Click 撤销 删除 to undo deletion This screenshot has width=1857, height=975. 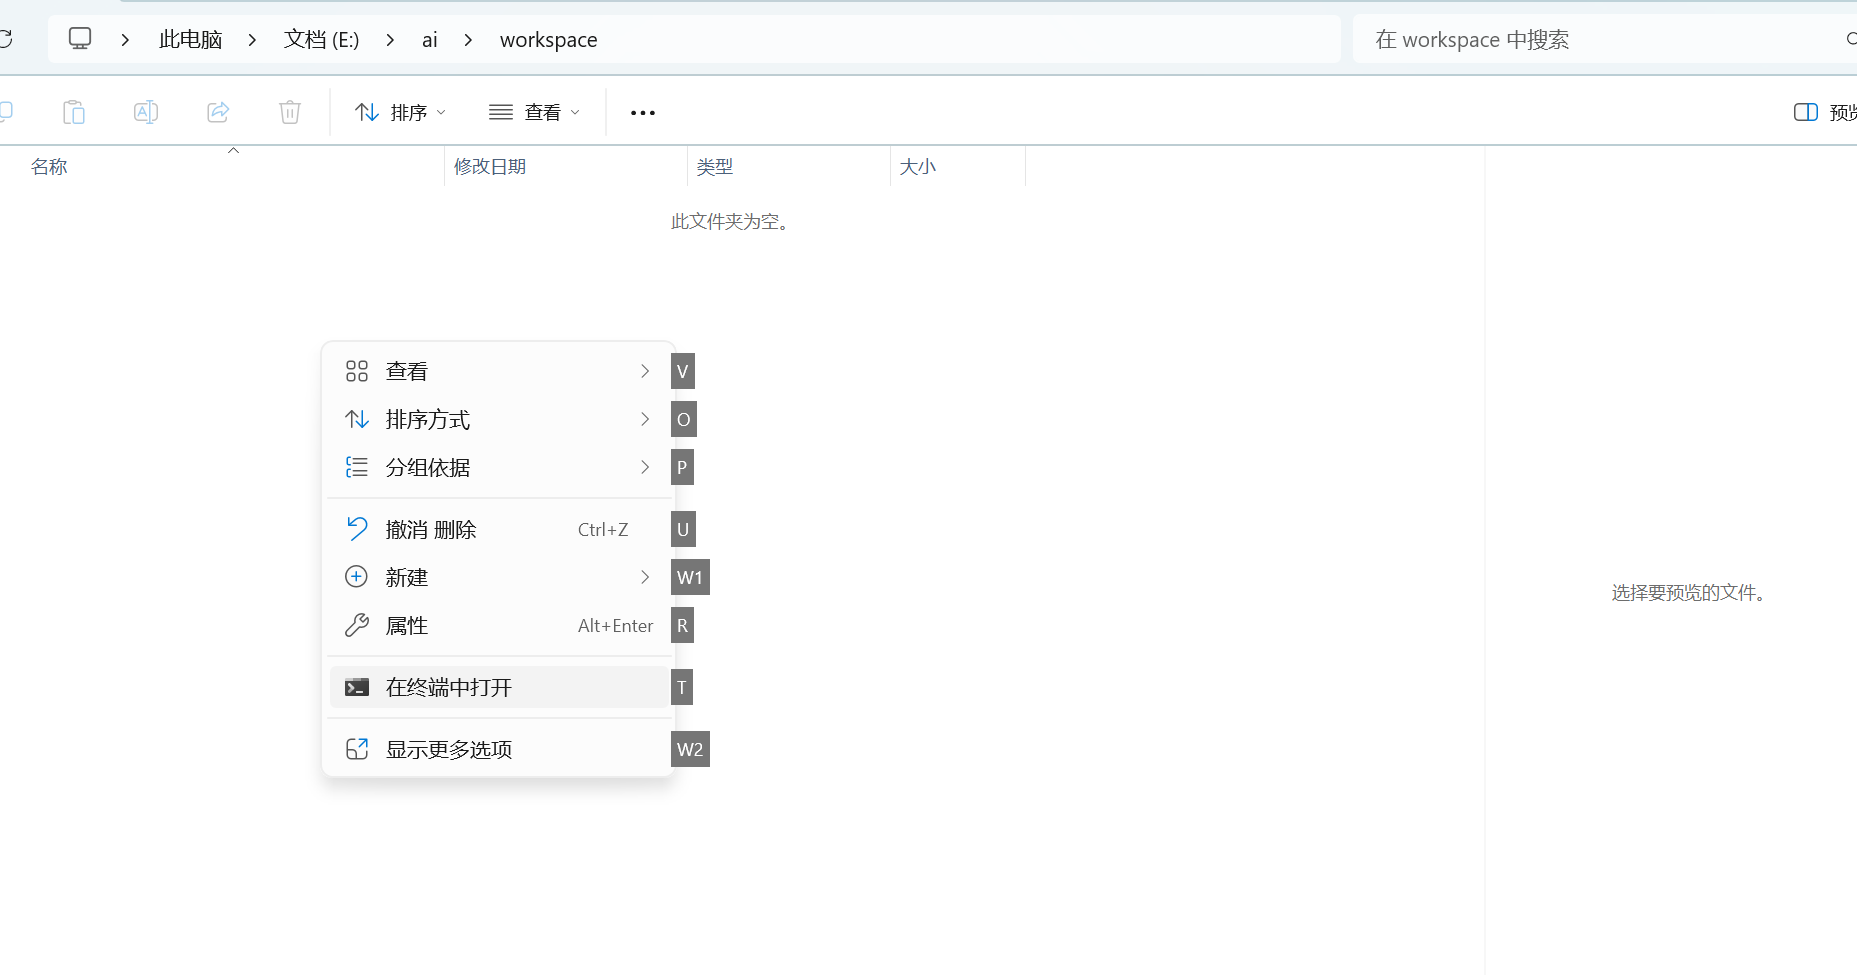(x=431, y=529)
